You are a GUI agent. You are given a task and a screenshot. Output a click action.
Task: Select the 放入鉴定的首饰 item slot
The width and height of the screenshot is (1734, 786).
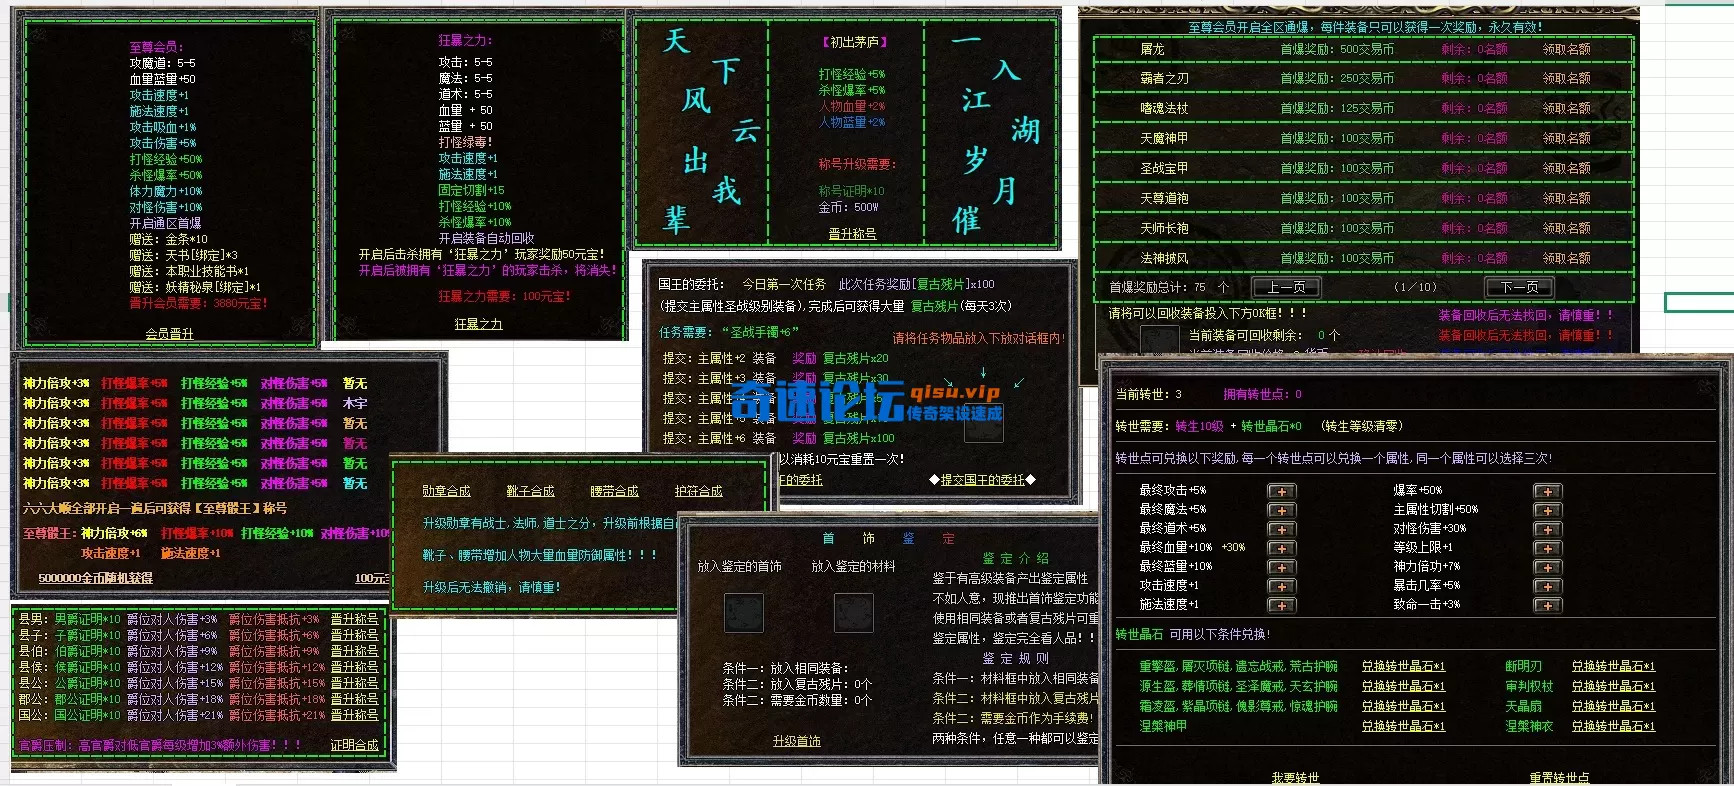pos(743,613)
